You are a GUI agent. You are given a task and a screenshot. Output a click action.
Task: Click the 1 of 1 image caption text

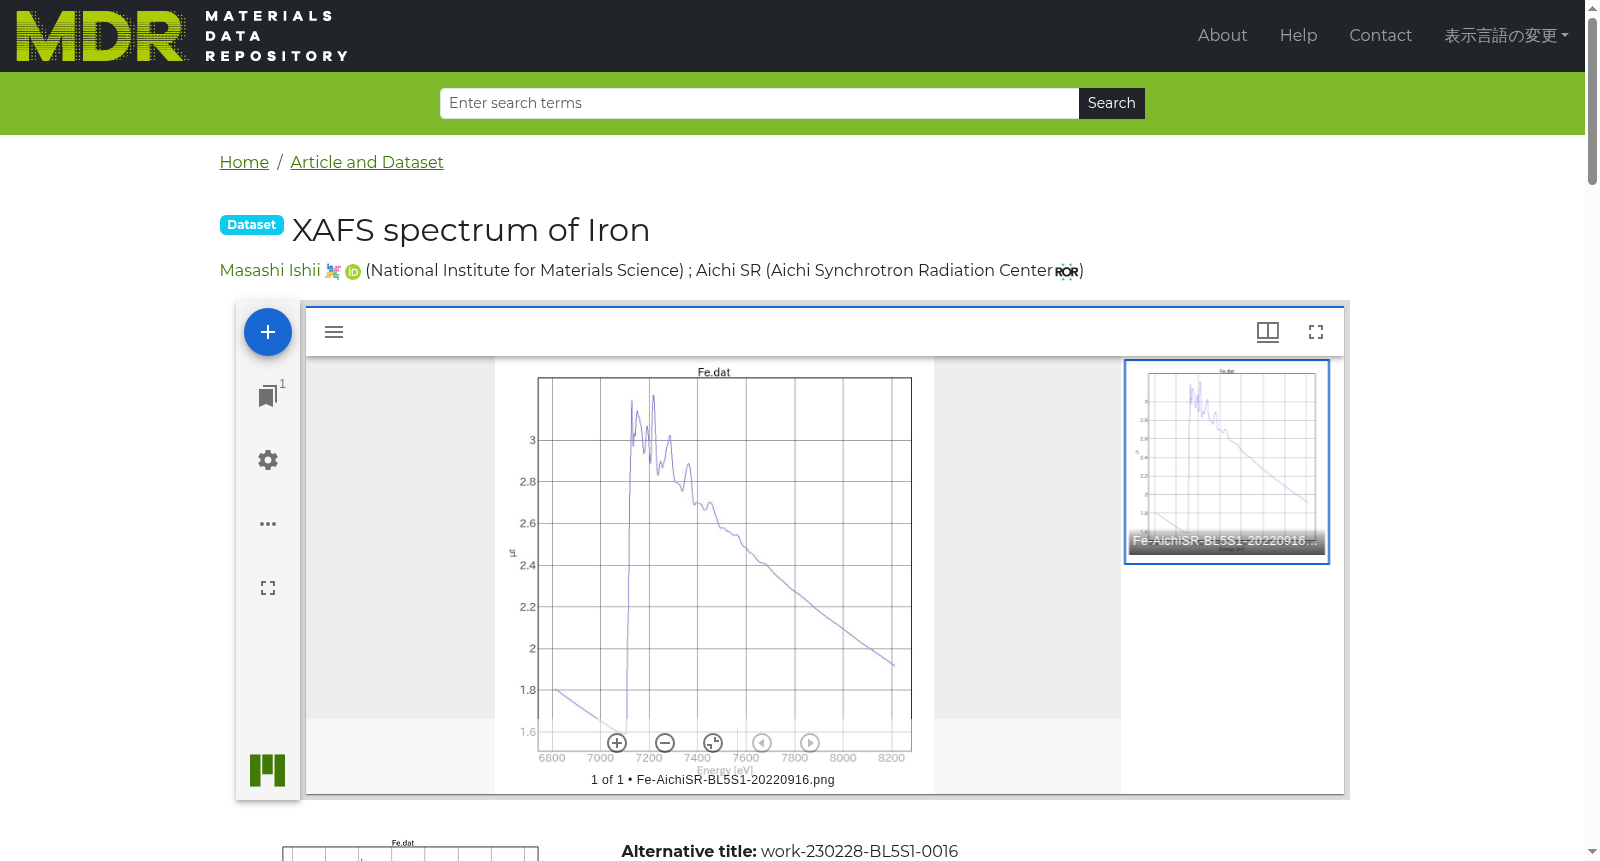[713, 780]
